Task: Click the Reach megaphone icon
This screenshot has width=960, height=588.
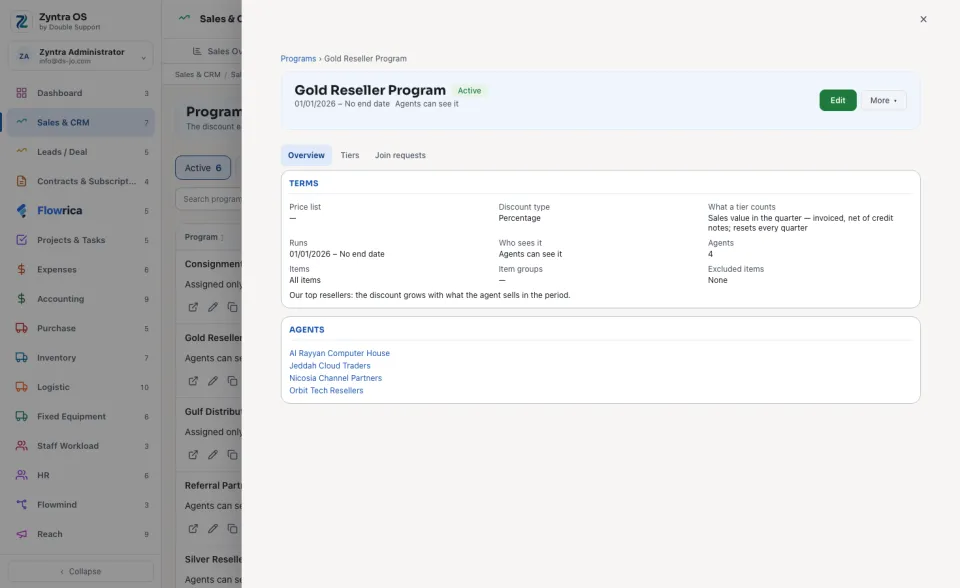Action: point(21,534)
